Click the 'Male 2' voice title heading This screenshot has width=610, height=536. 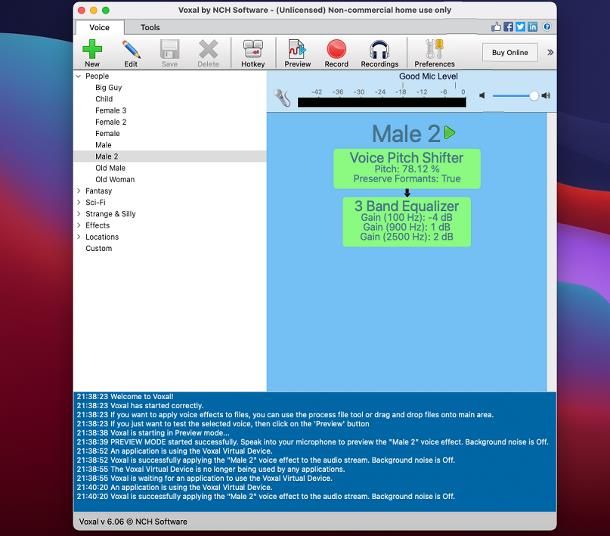point(406,133)
